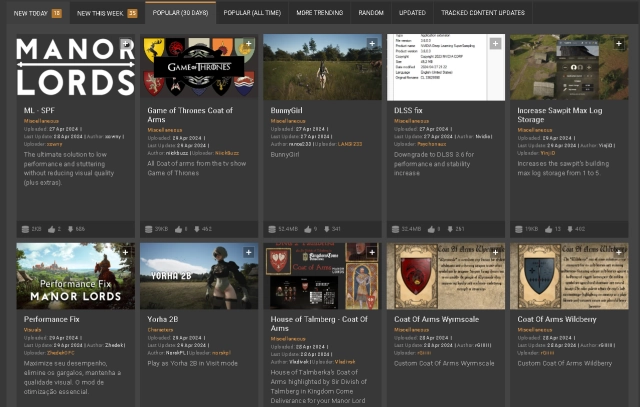Open Increase Sawpit Max Log Storage title

point(560,115)
